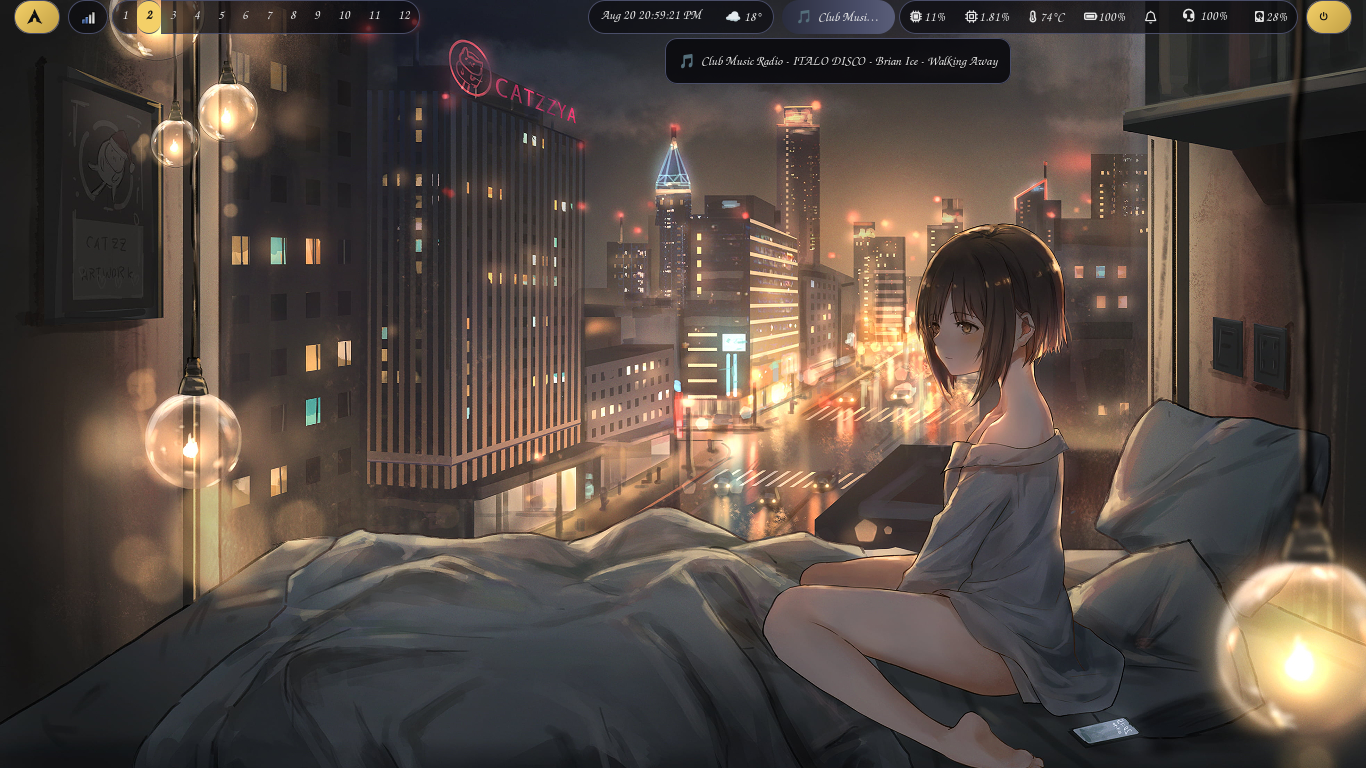Switch to workspace 1
Image resolution: width=1366 pixels, height=768 pixels.
point(125,16)
